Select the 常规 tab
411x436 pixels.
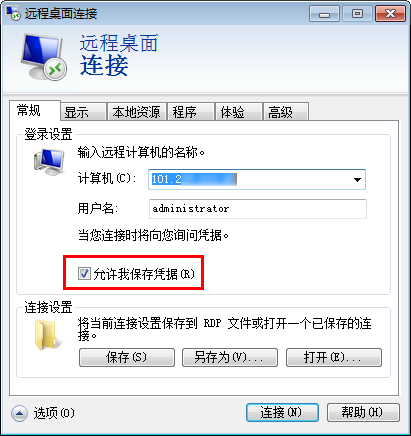[35, 110]
